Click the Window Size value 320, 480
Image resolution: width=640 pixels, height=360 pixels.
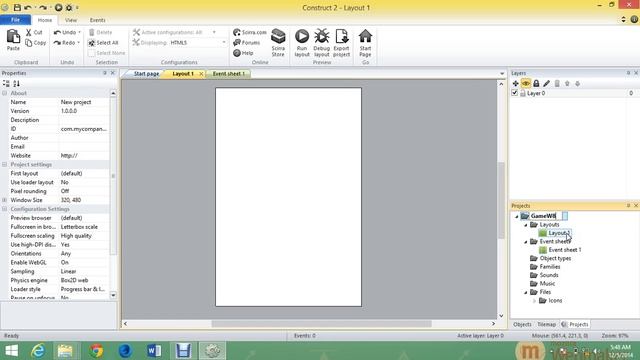tap(84, 200)
